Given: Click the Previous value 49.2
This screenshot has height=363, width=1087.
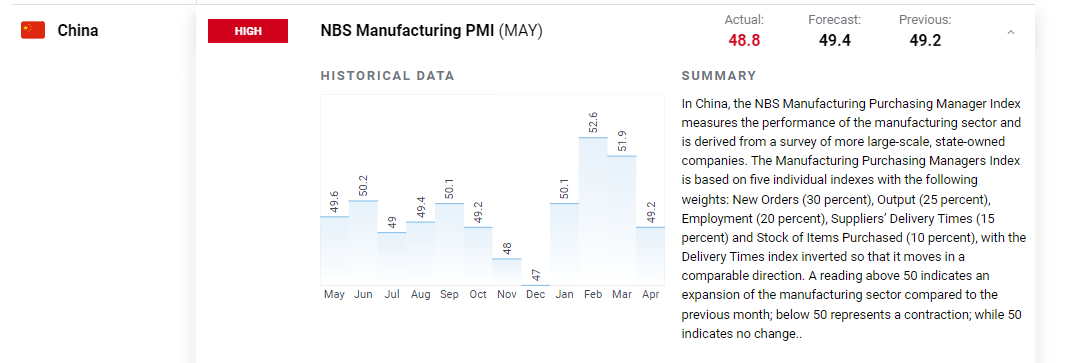Looking at the screenshot, I should tap(925, 40).
